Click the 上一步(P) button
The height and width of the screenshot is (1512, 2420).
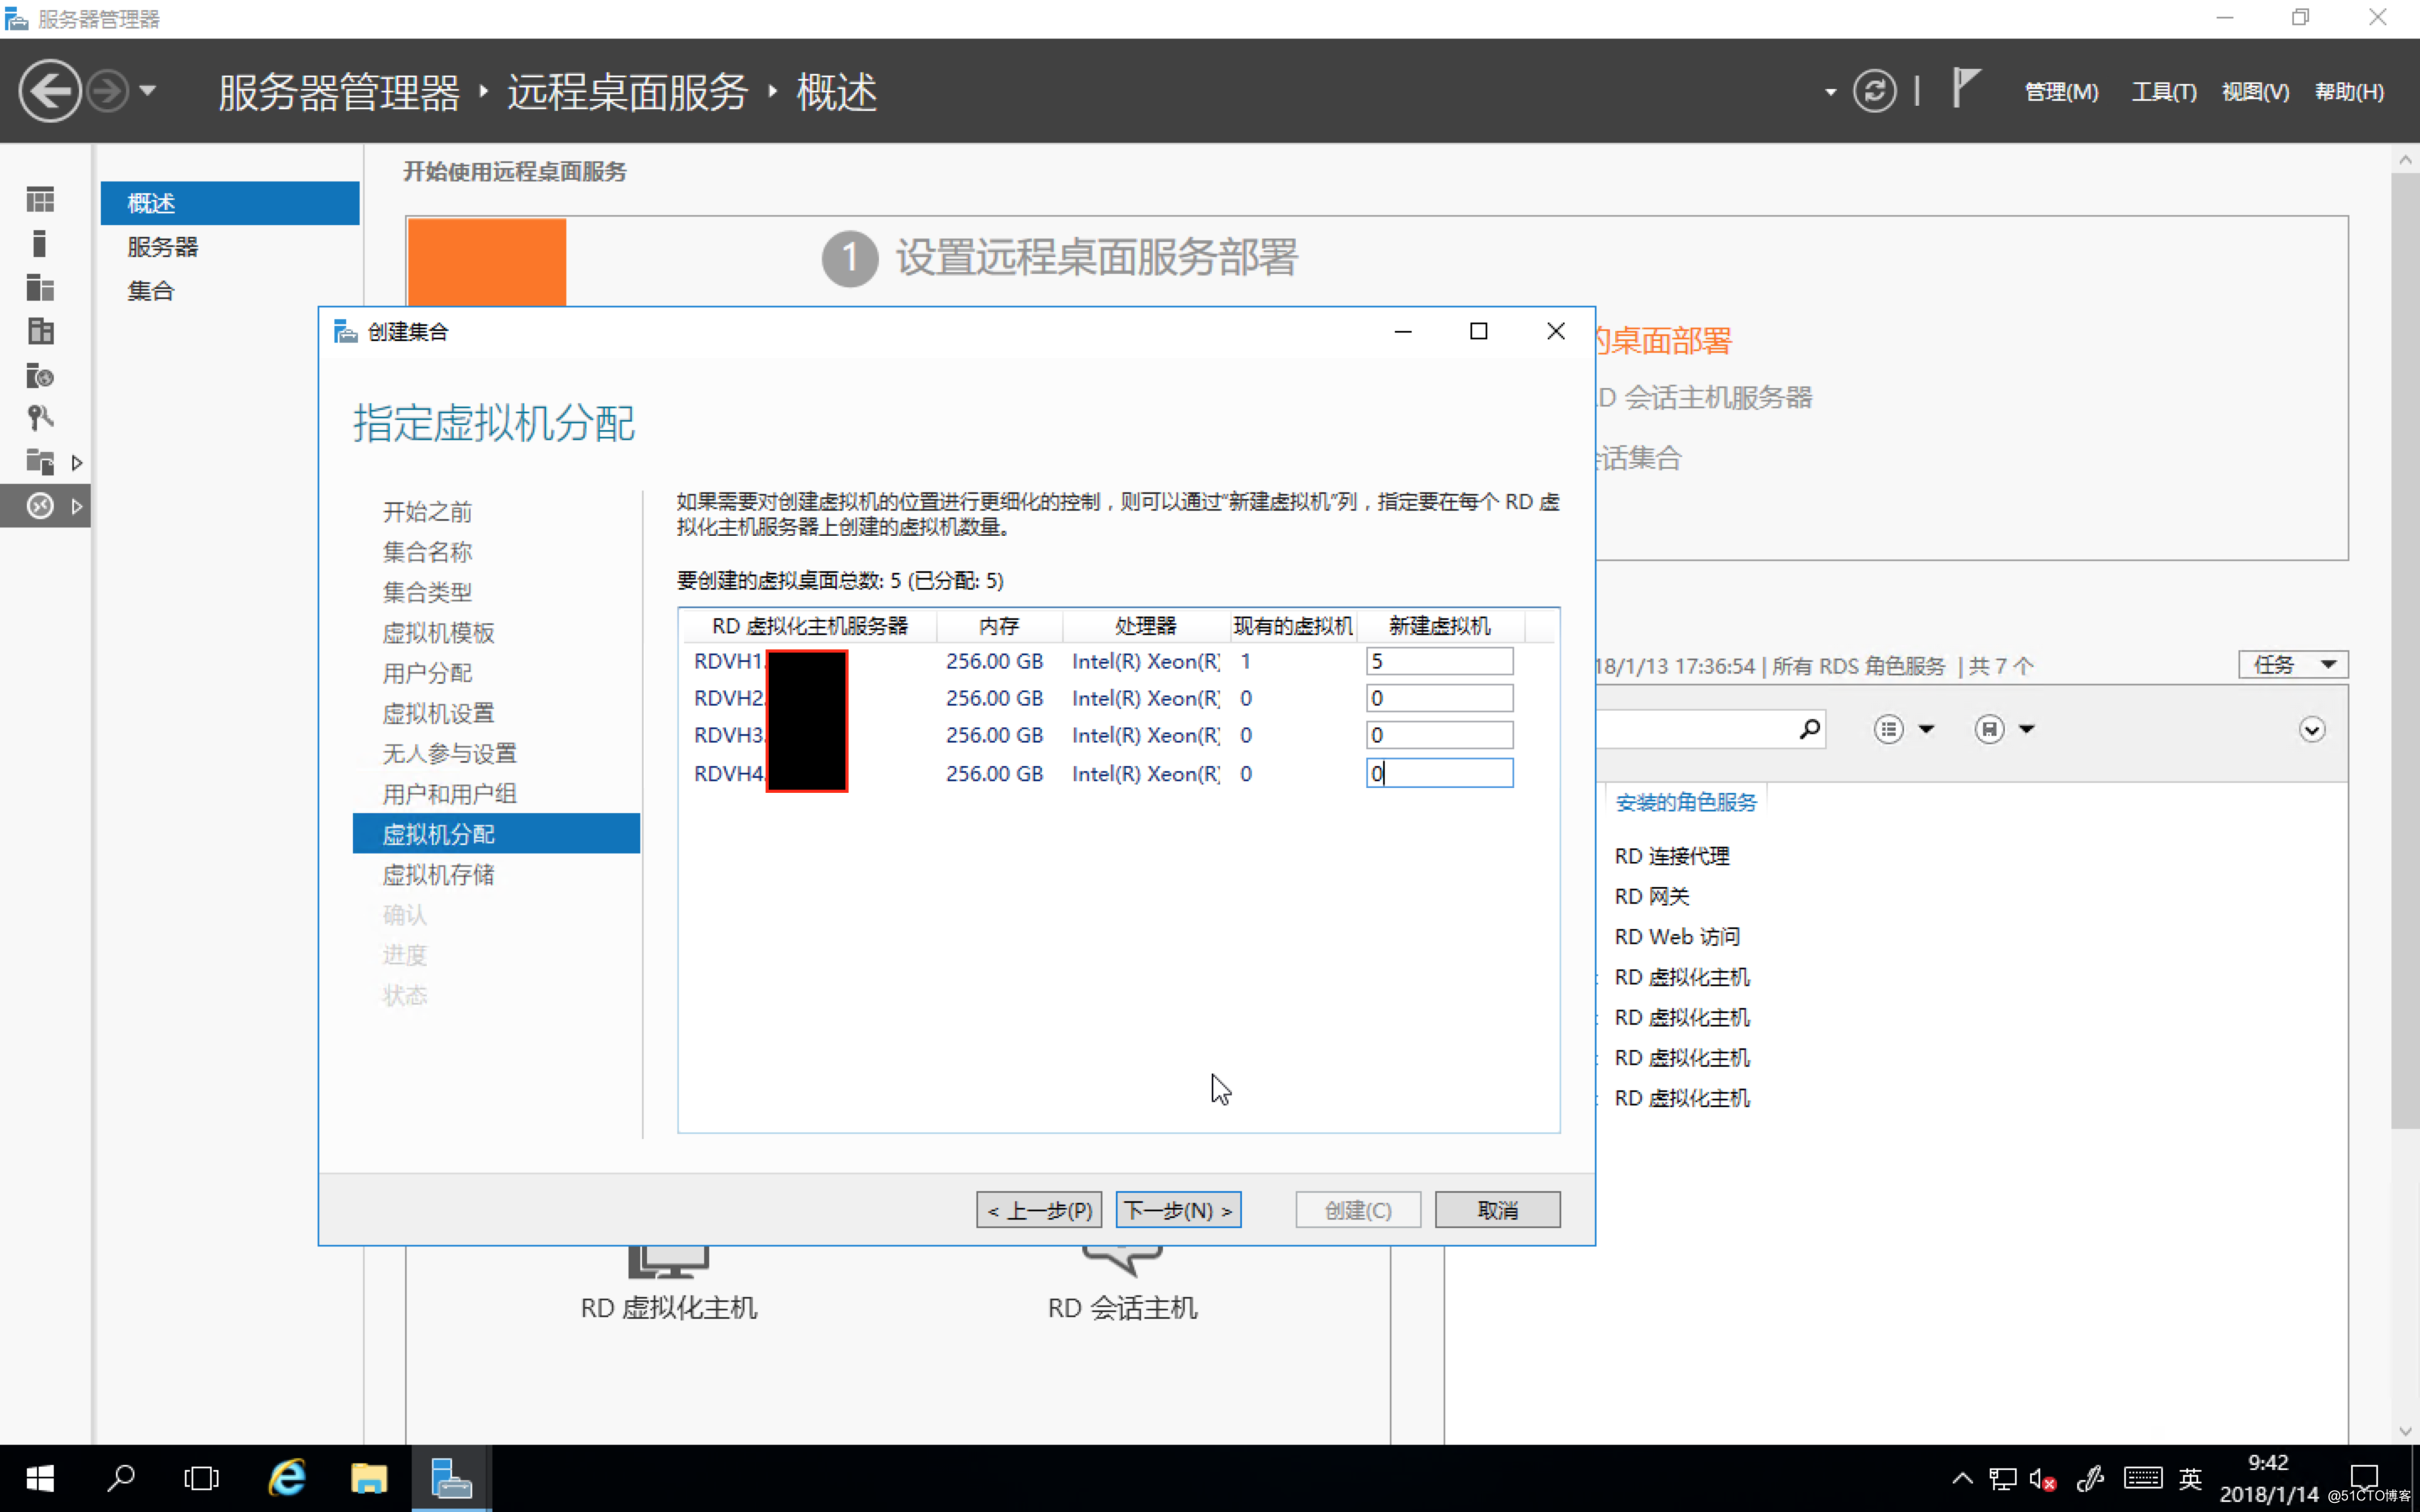1039,1210
